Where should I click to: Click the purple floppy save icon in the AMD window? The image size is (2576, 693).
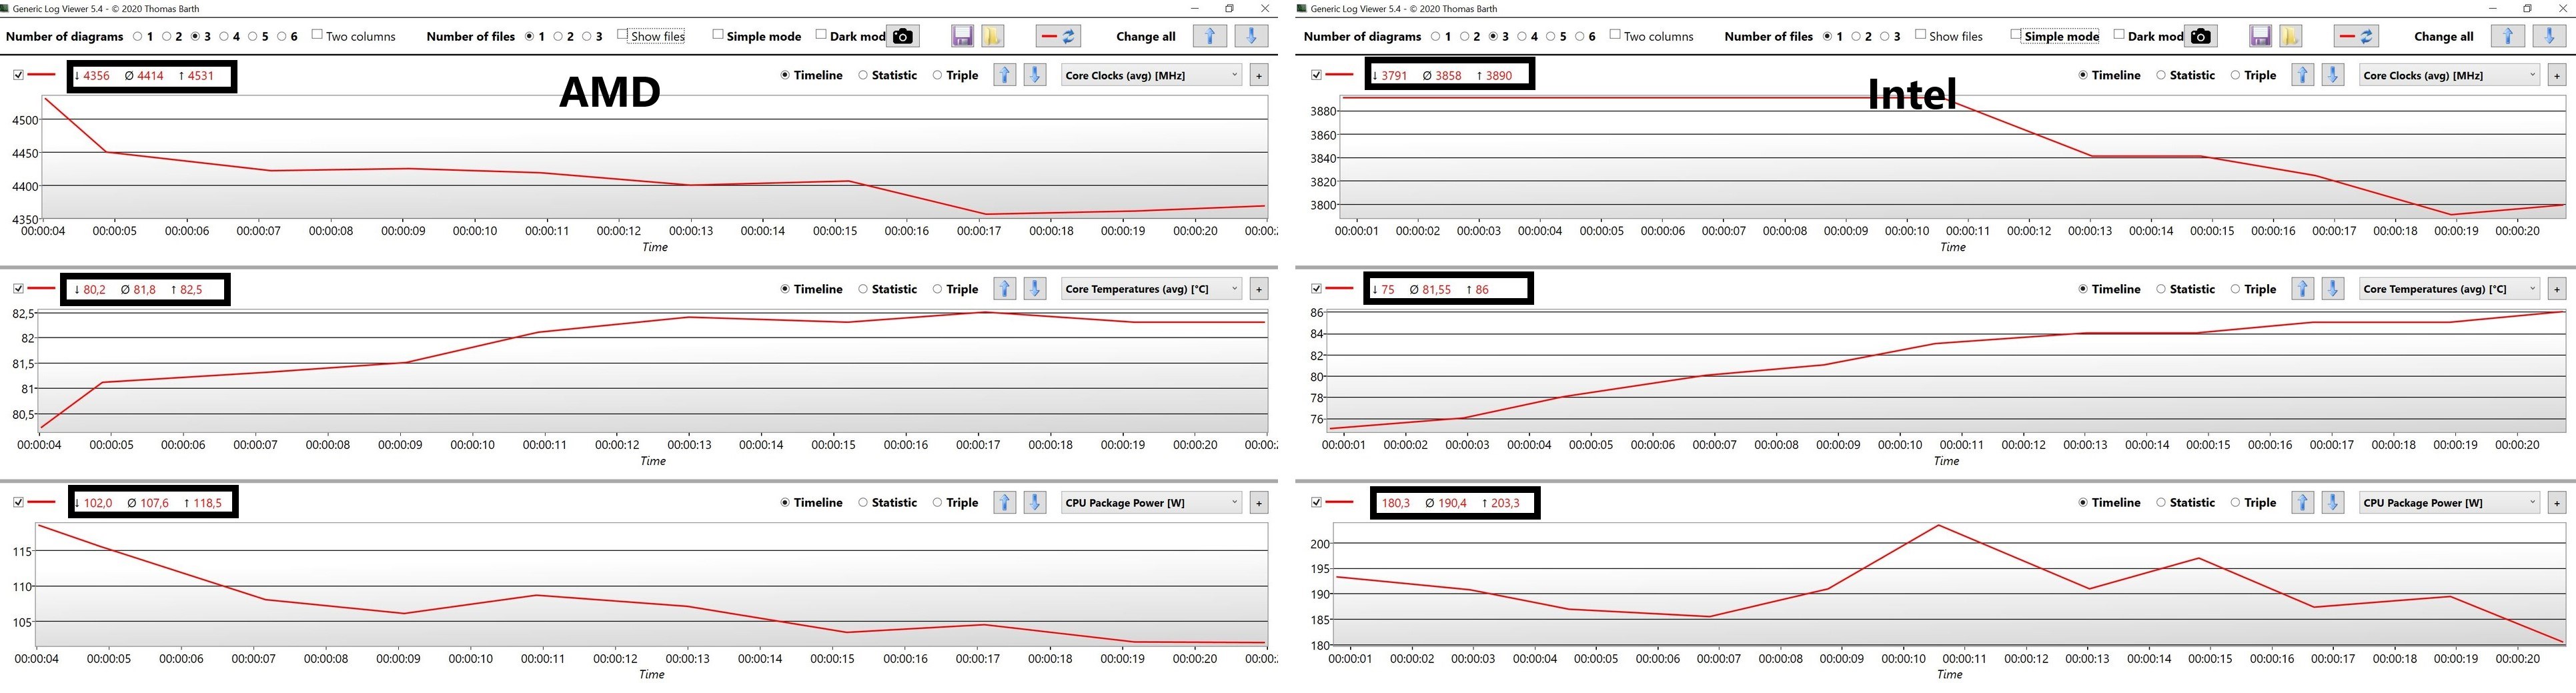[962, 36]
